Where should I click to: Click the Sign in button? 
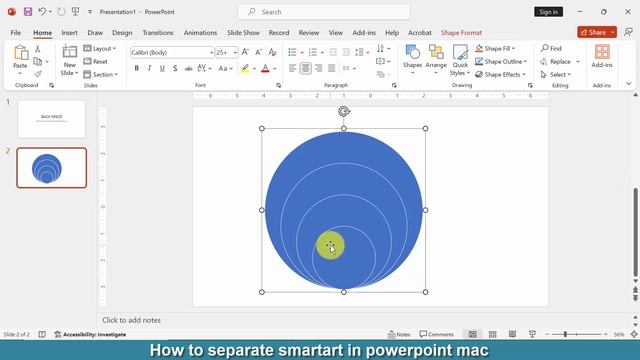[x=548, y=12]
